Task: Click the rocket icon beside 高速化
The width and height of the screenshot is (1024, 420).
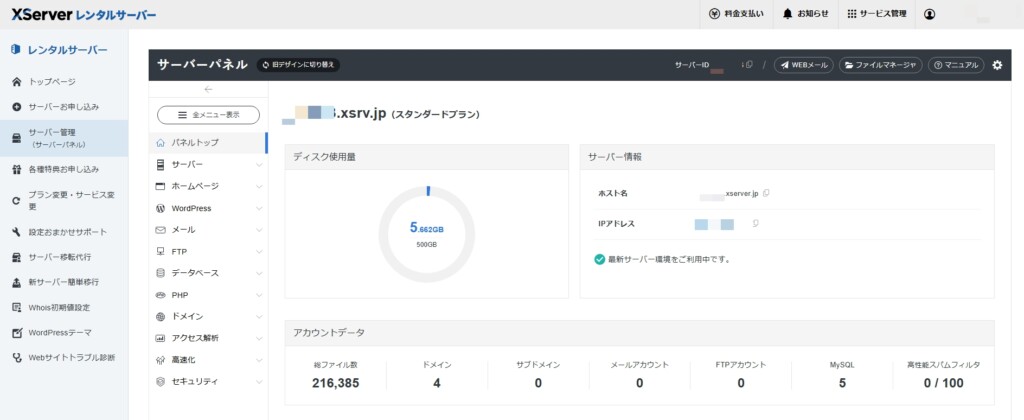Action: [161, 360]
